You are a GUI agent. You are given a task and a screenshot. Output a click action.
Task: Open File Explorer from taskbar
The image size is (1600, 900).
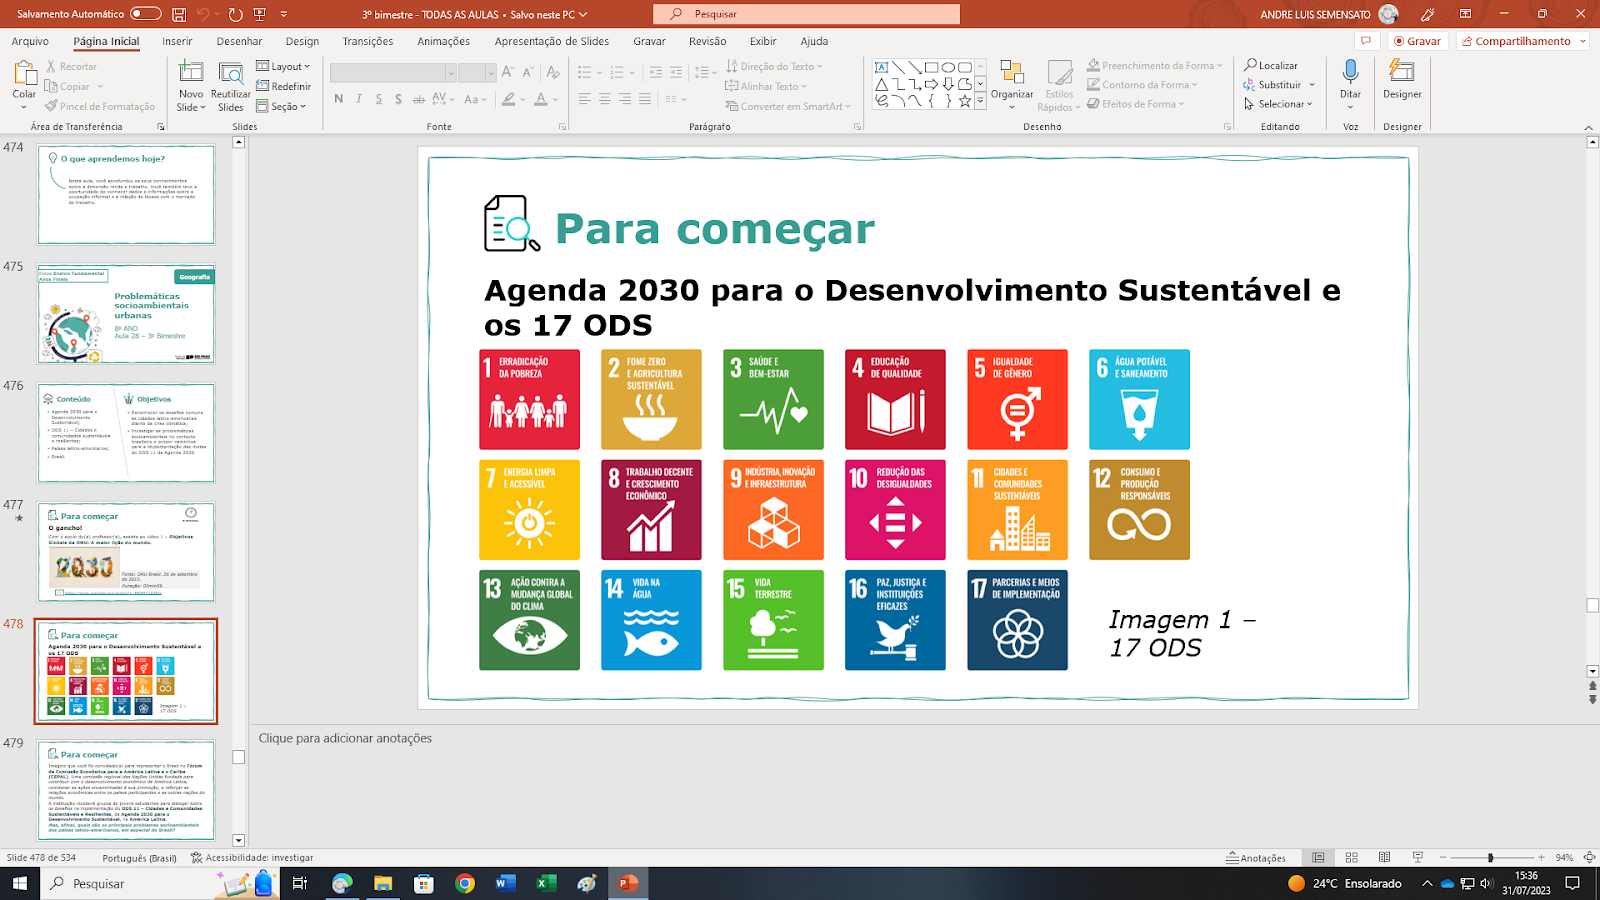pos(382,883)
